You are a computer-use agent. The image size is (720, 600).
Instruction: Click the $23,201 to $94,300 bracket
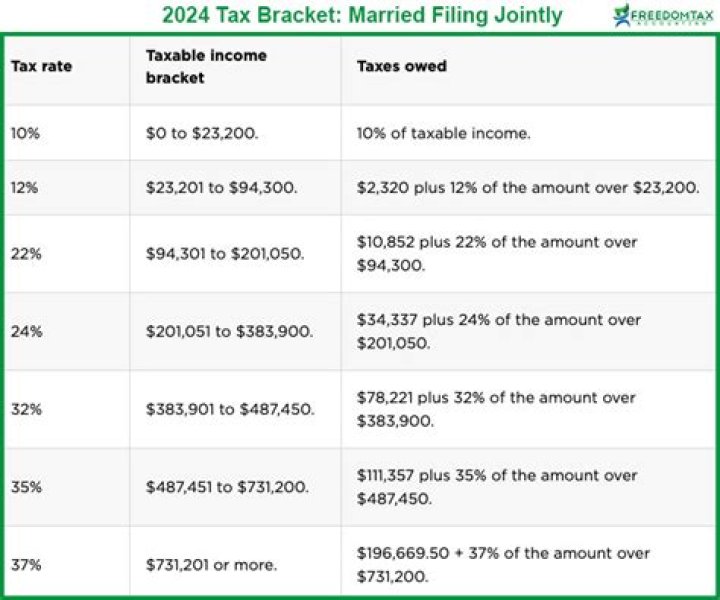(217, 187)
